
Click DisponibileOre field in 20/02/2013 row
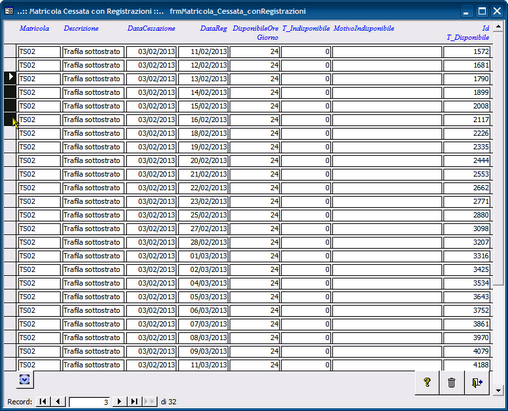click(255, 161)
